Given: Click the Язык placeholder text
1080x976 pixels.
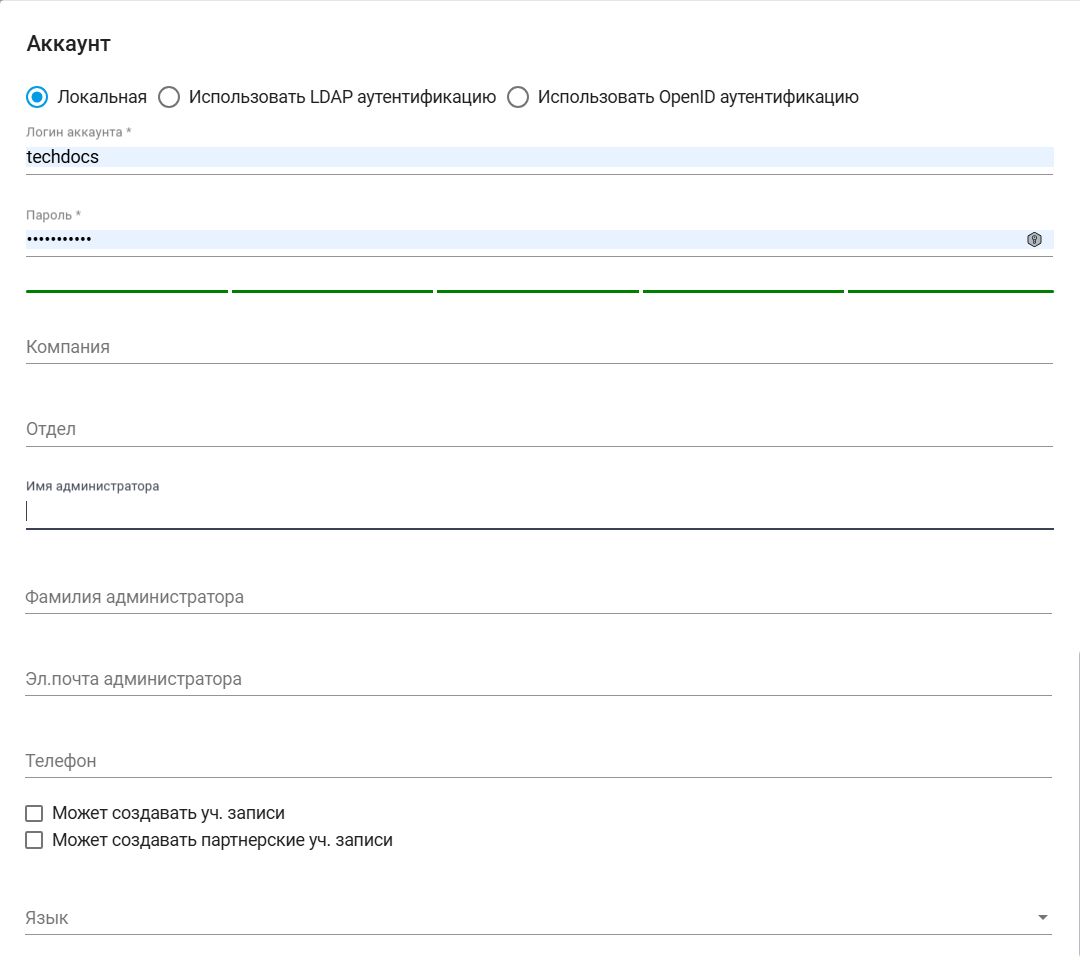Looking at the screenshot, I should point(47,918).
